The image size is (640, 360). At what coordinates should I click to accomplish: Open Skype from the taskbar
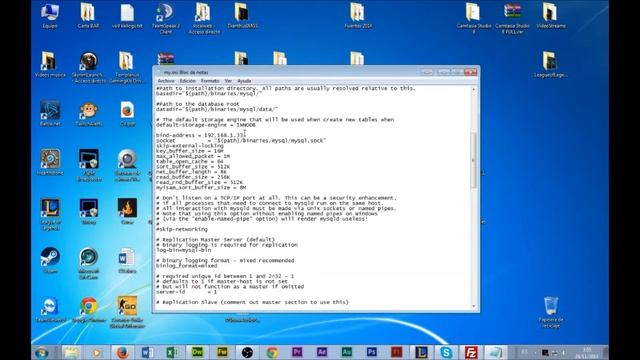[446, 352]
